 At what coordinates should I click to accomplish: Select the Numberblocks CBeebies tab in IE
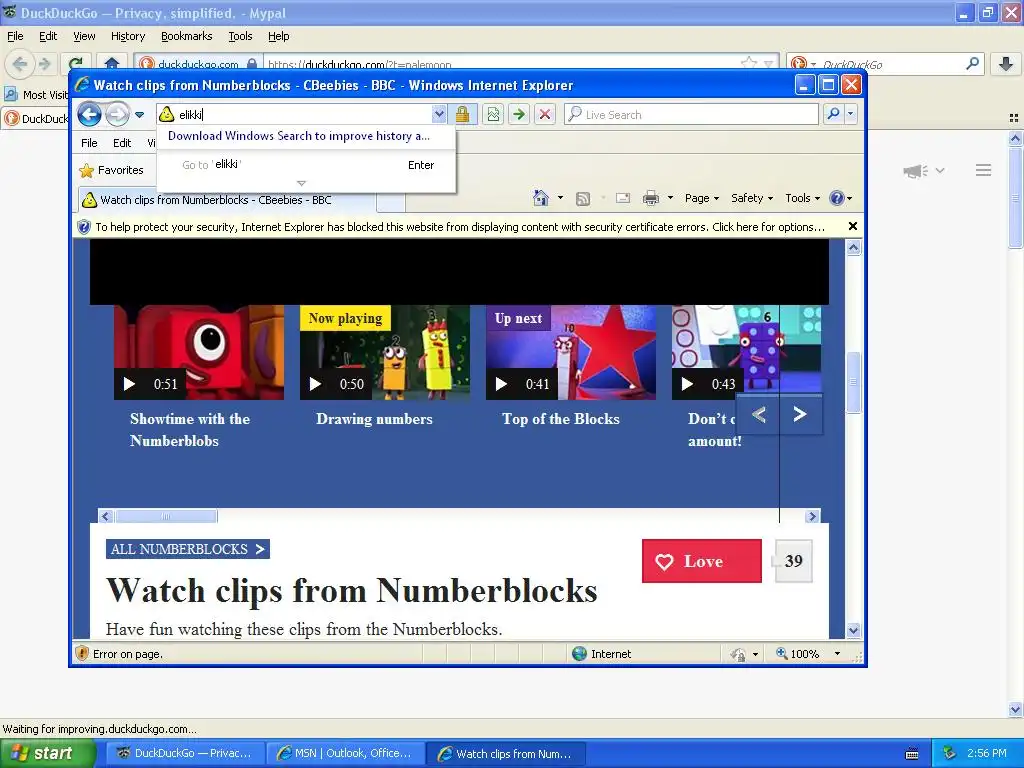227,200
